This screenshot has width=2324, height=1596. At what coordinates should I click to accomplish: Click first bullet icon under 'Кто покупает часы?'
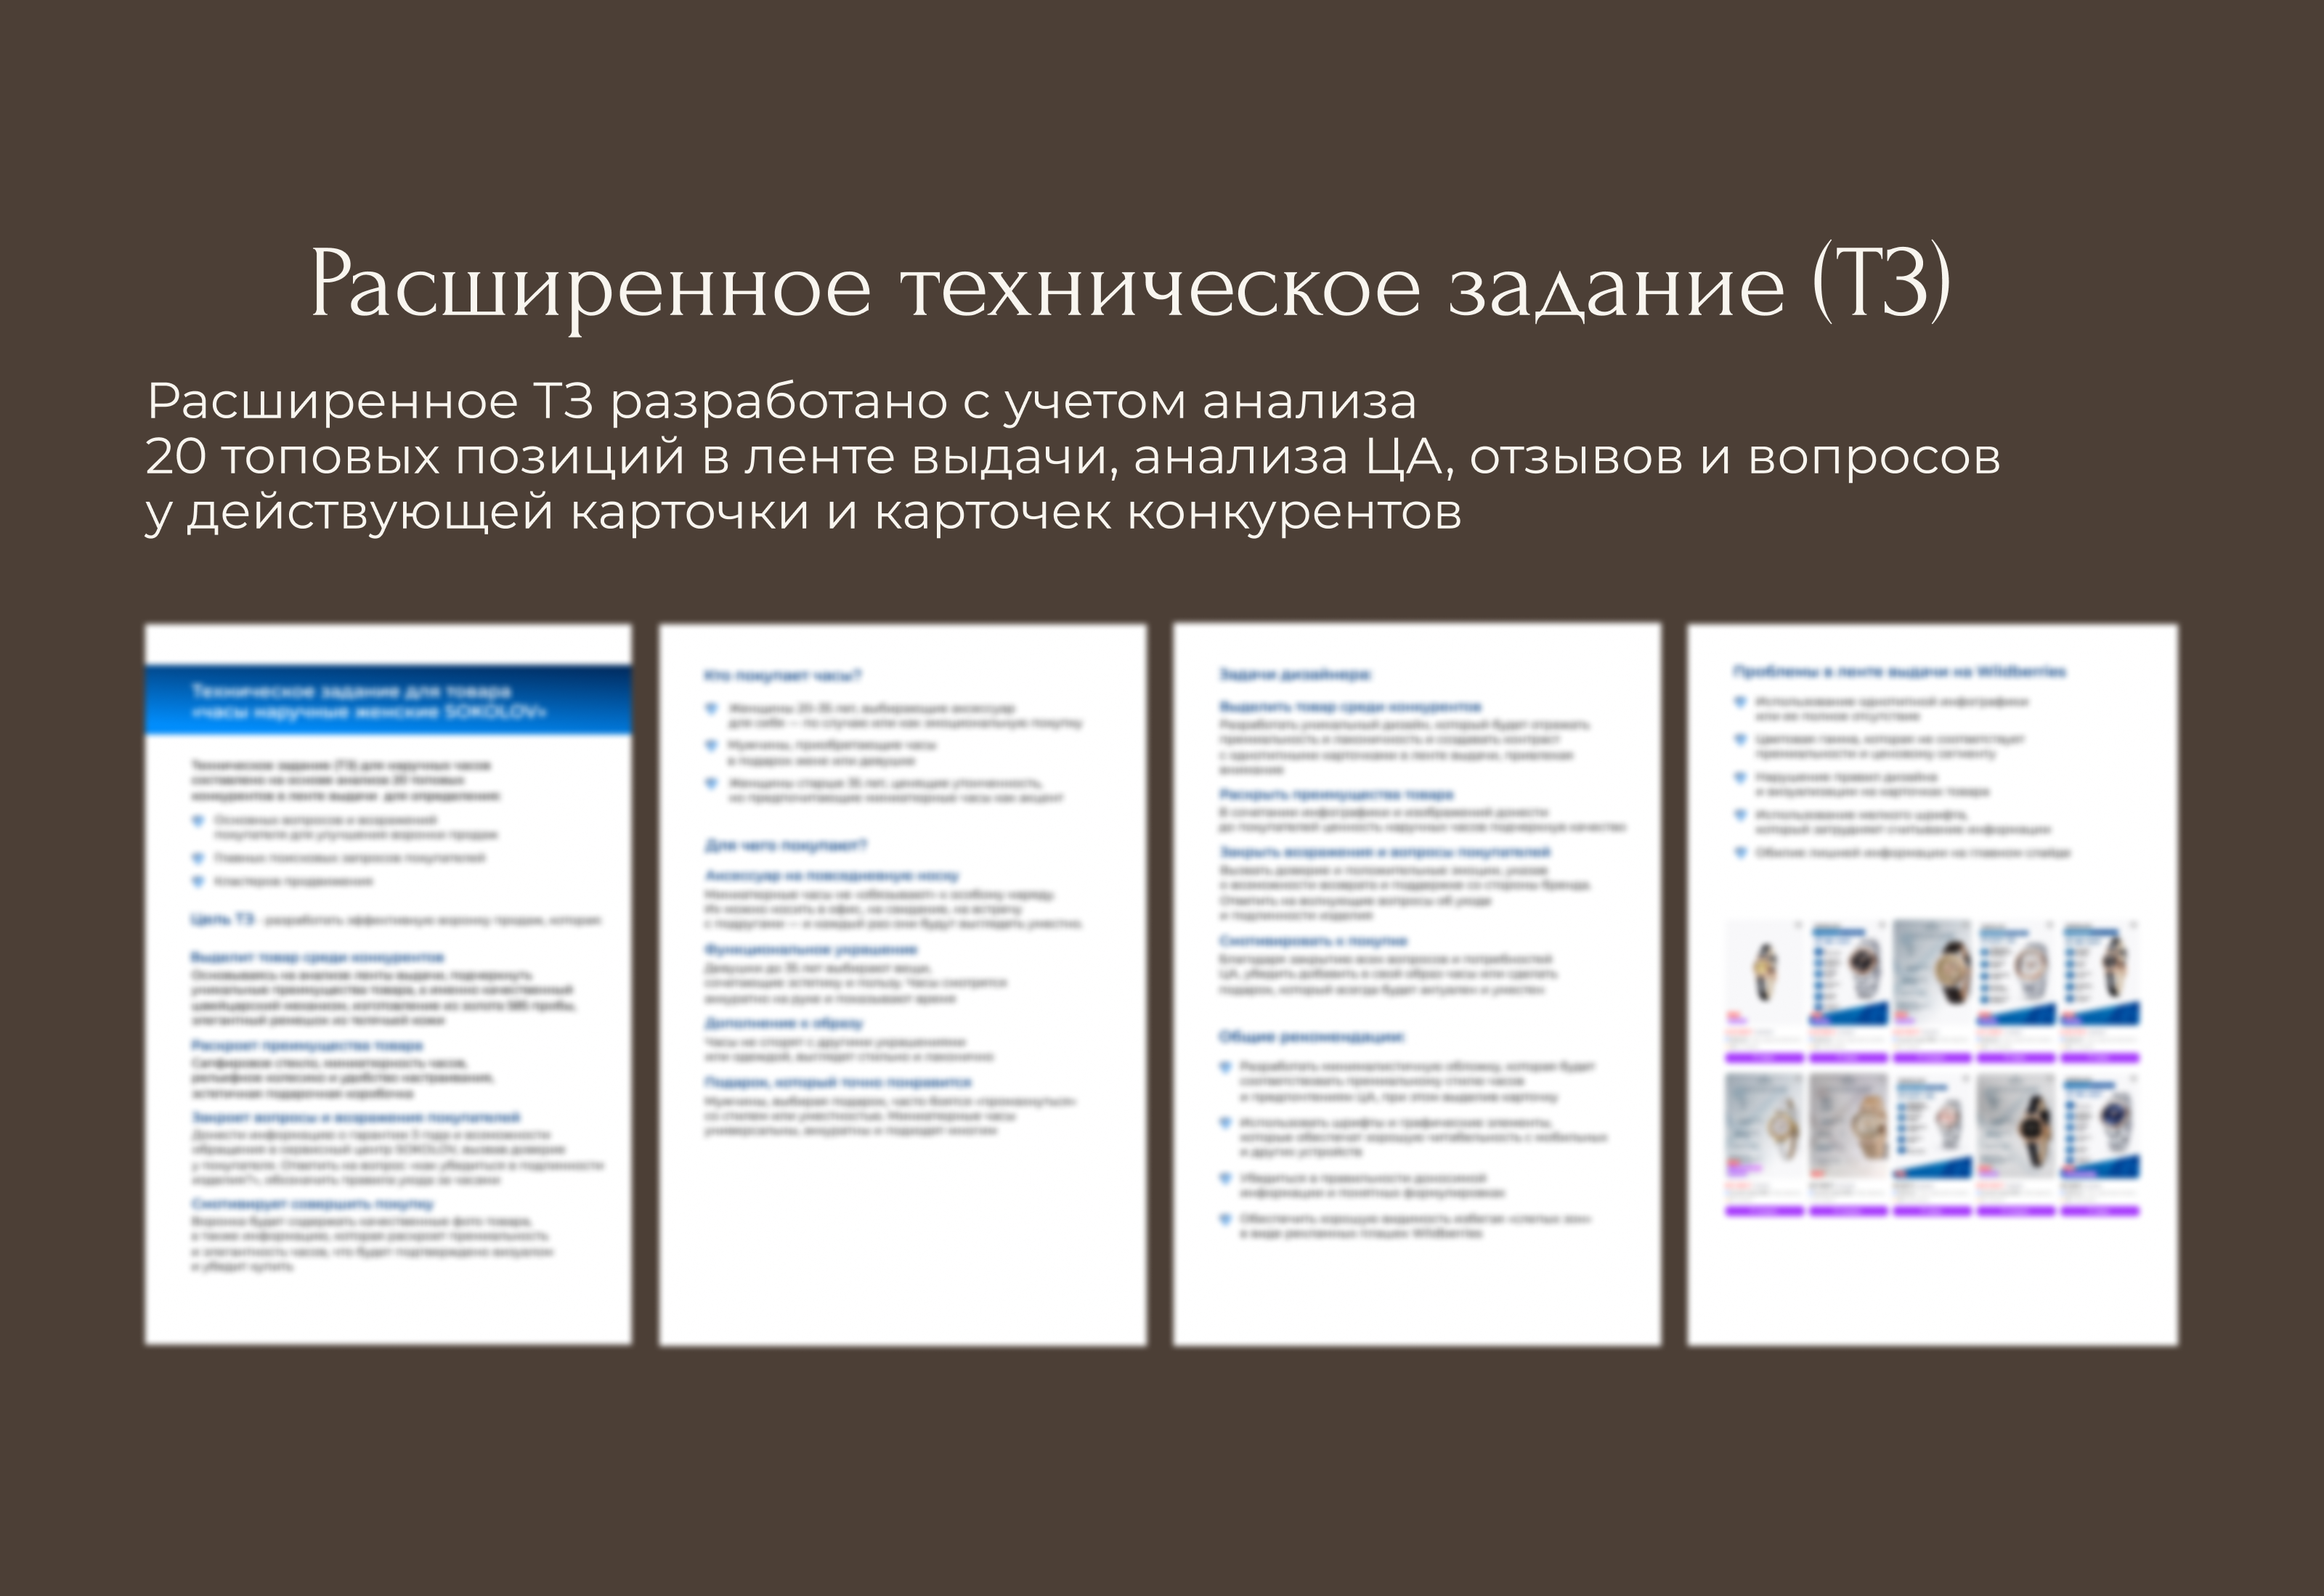click(x=711, y=708)
